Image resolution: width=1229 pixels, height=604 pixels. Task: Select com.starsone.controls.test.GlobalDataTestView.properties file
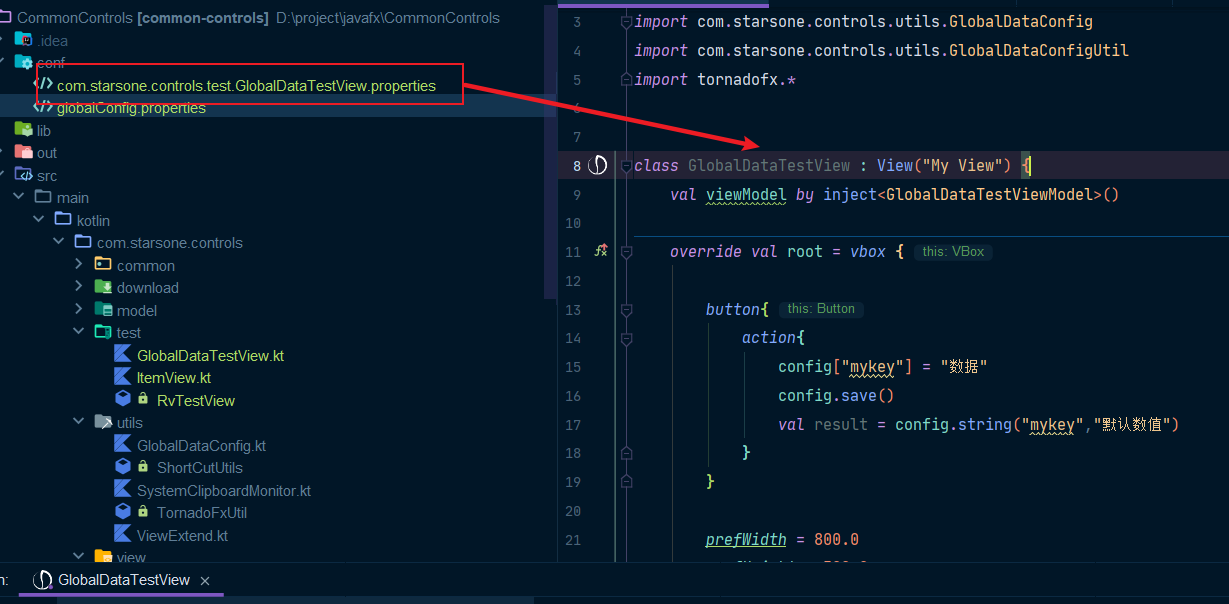coord(246,85)
